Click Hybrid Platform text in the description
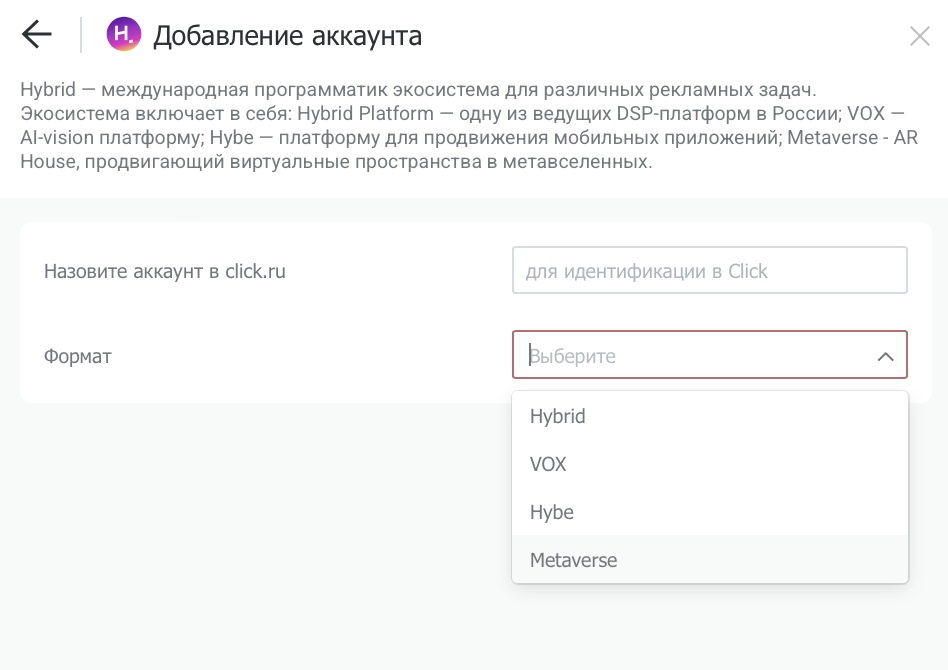948x670 pixels. (x=365, y=114)
